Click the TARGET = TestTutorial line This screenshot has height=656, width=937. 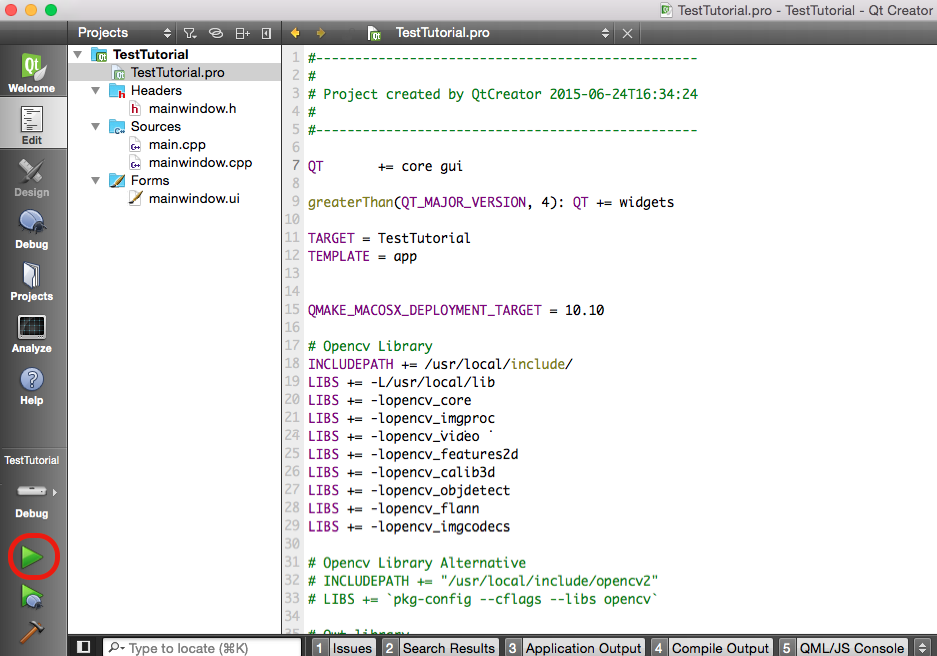(389, 238)
